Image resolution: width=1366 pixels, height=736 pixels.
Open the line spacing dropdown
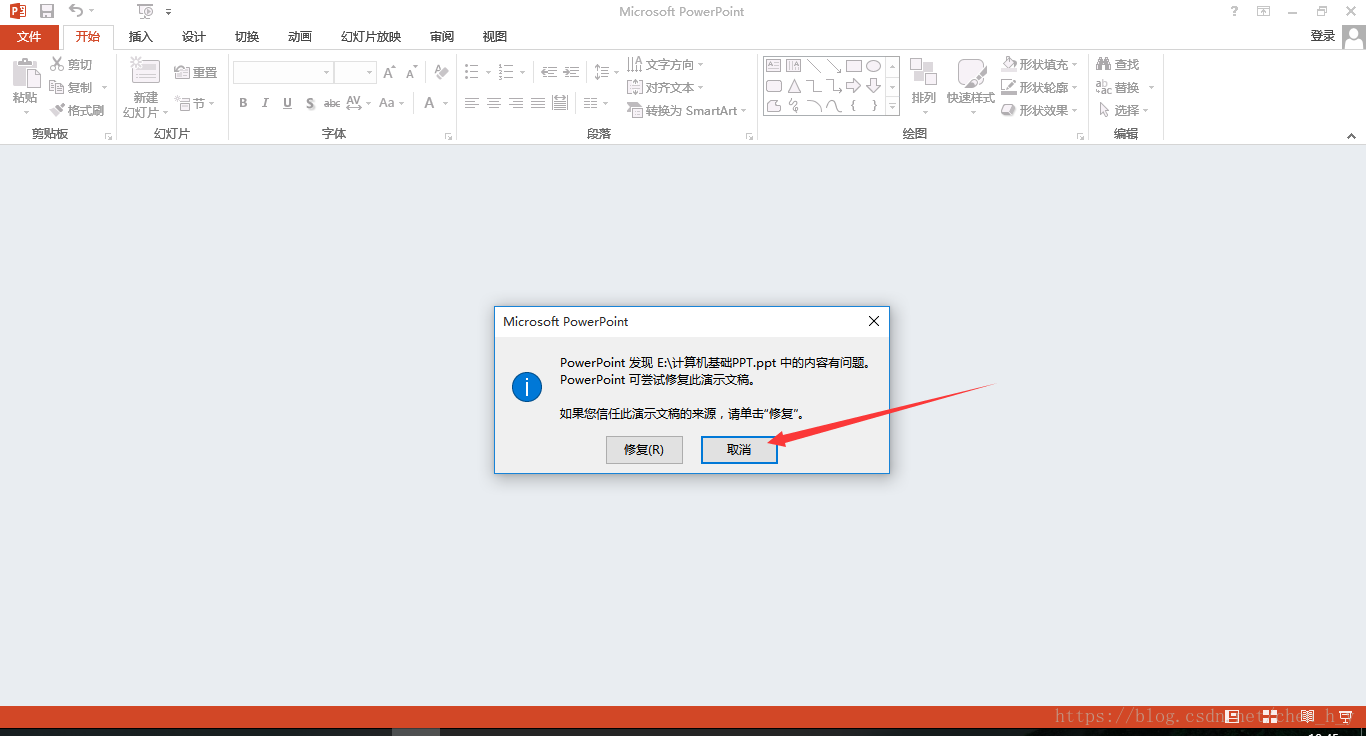(606, 72)
